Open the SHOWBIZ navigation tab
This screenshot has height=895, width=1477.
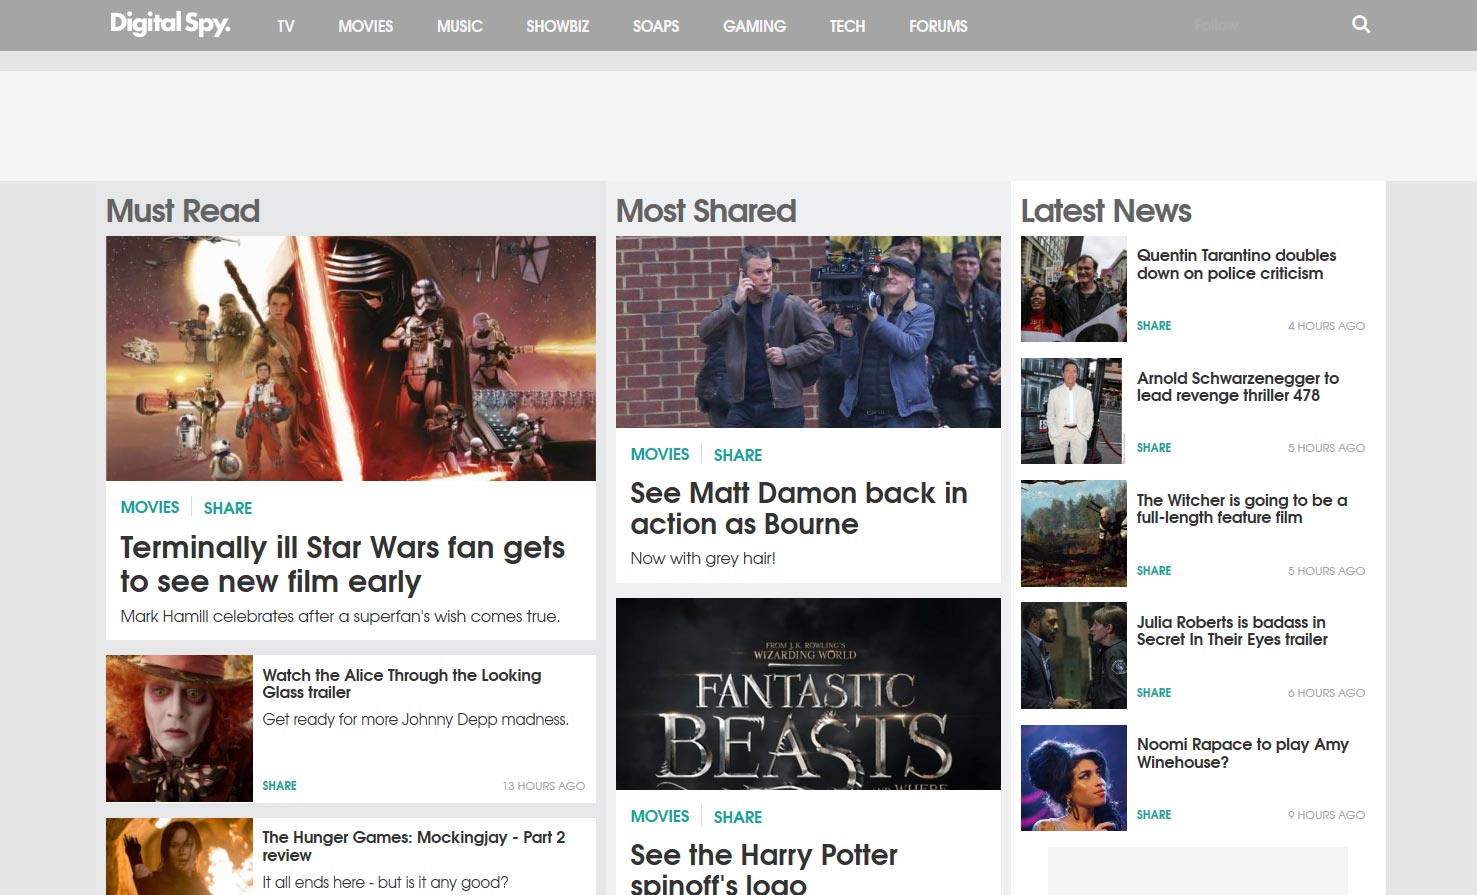tap(557, 26)
